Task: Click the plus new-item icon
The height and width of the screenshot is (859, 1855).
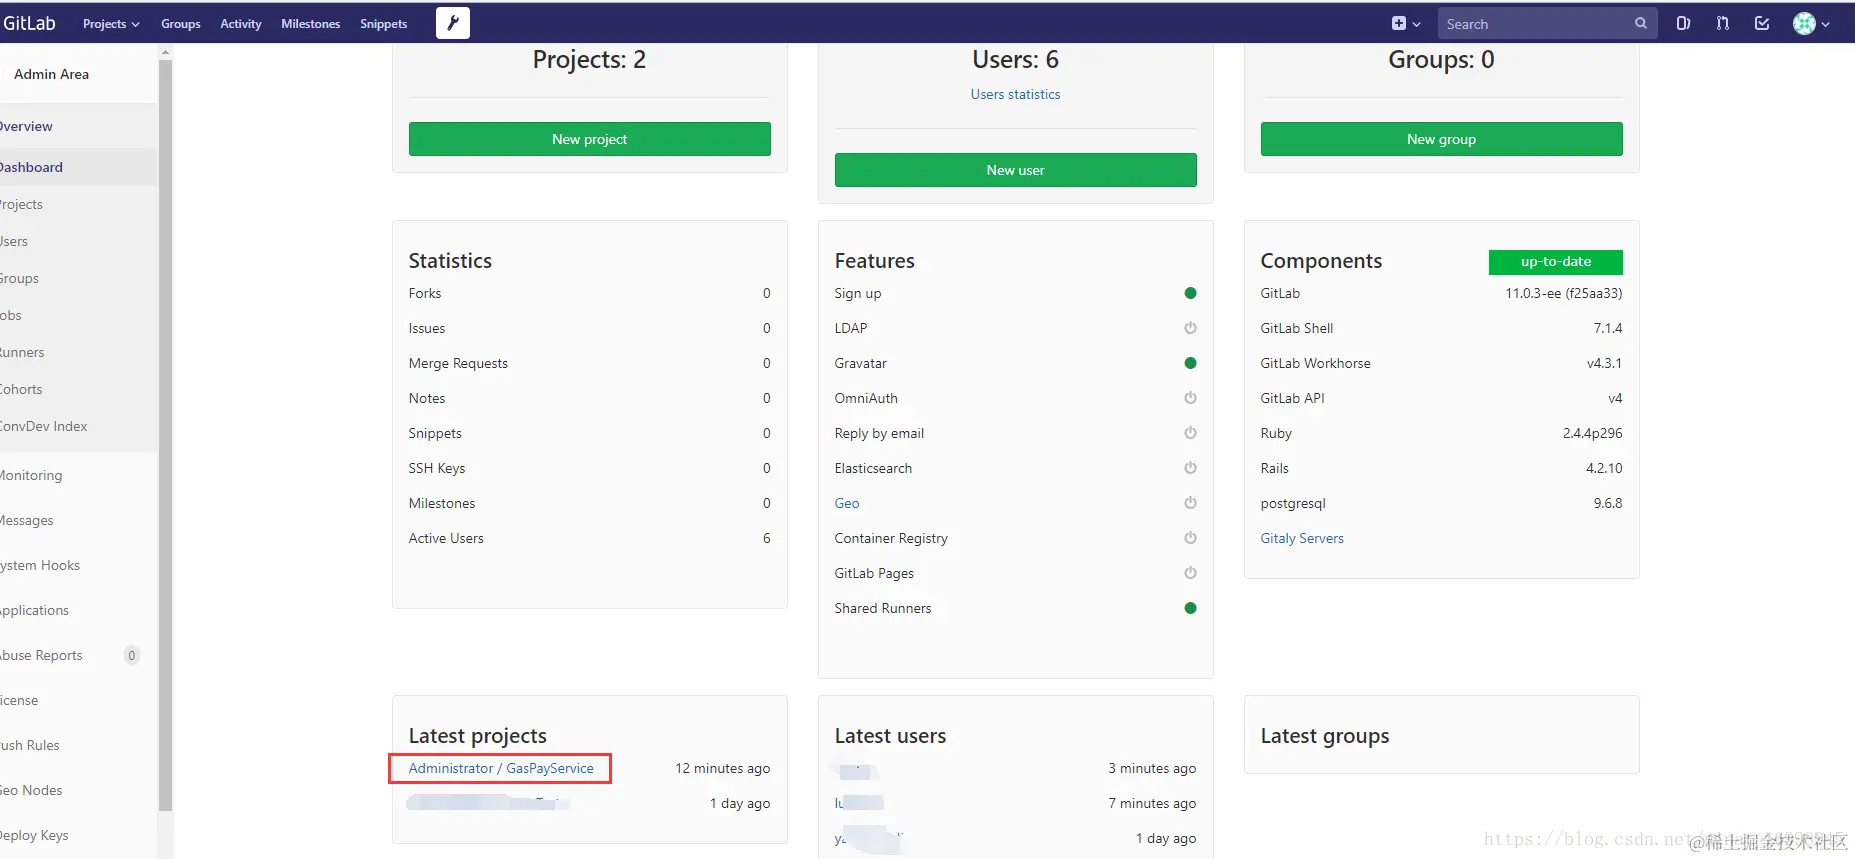Action: [1399, 23]
